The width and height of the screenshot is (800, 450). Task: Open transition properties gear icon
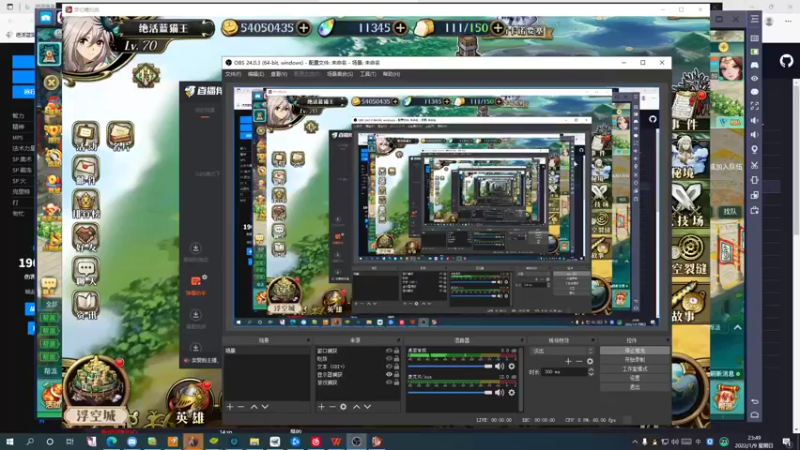(590, 361)
